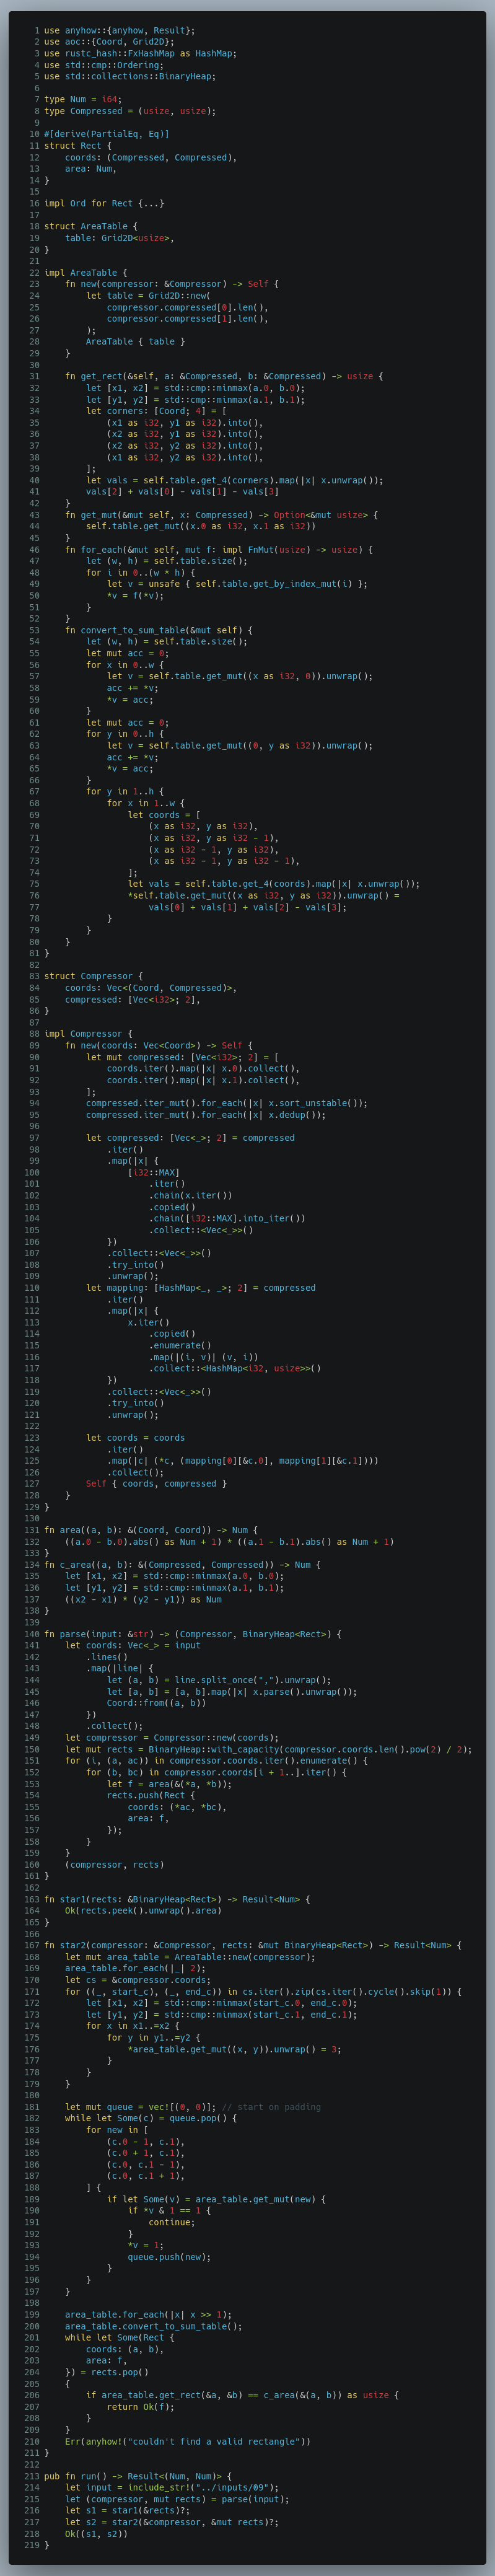Click the BinaryHeap import line

pyautogui.click(x=130, y=77)
